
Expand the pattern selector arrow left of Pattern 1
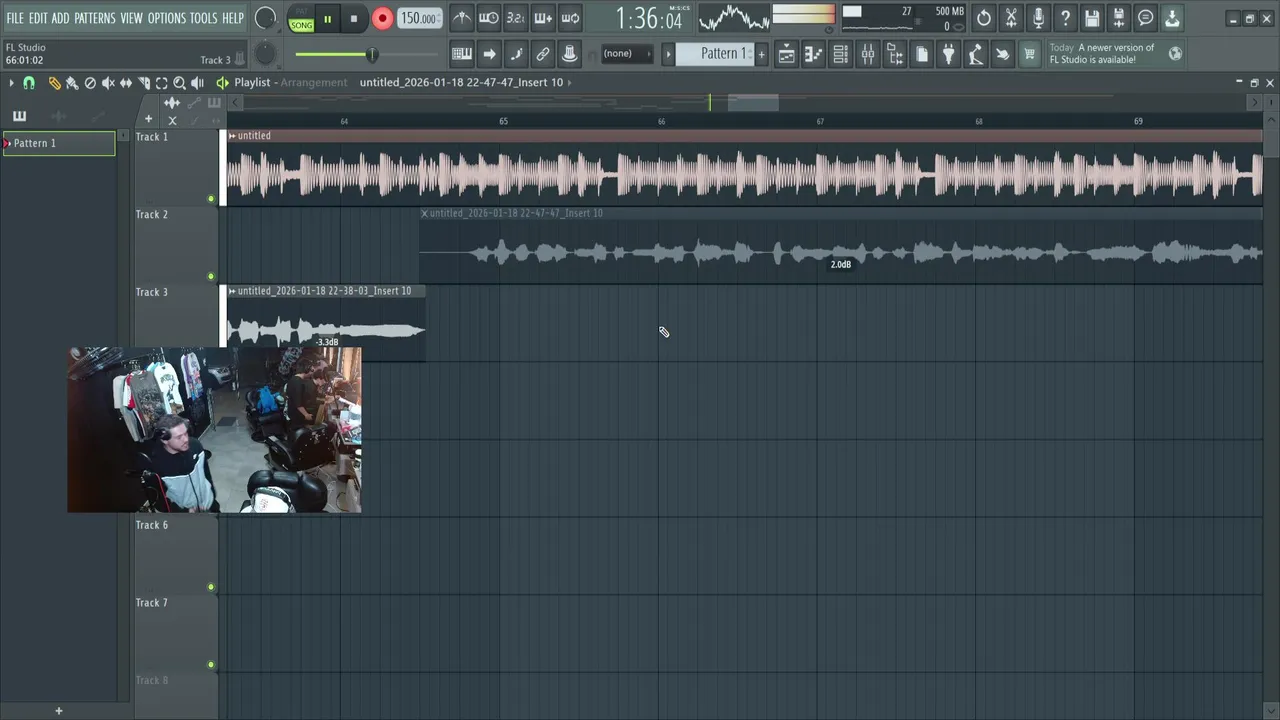tap(668, 54)
